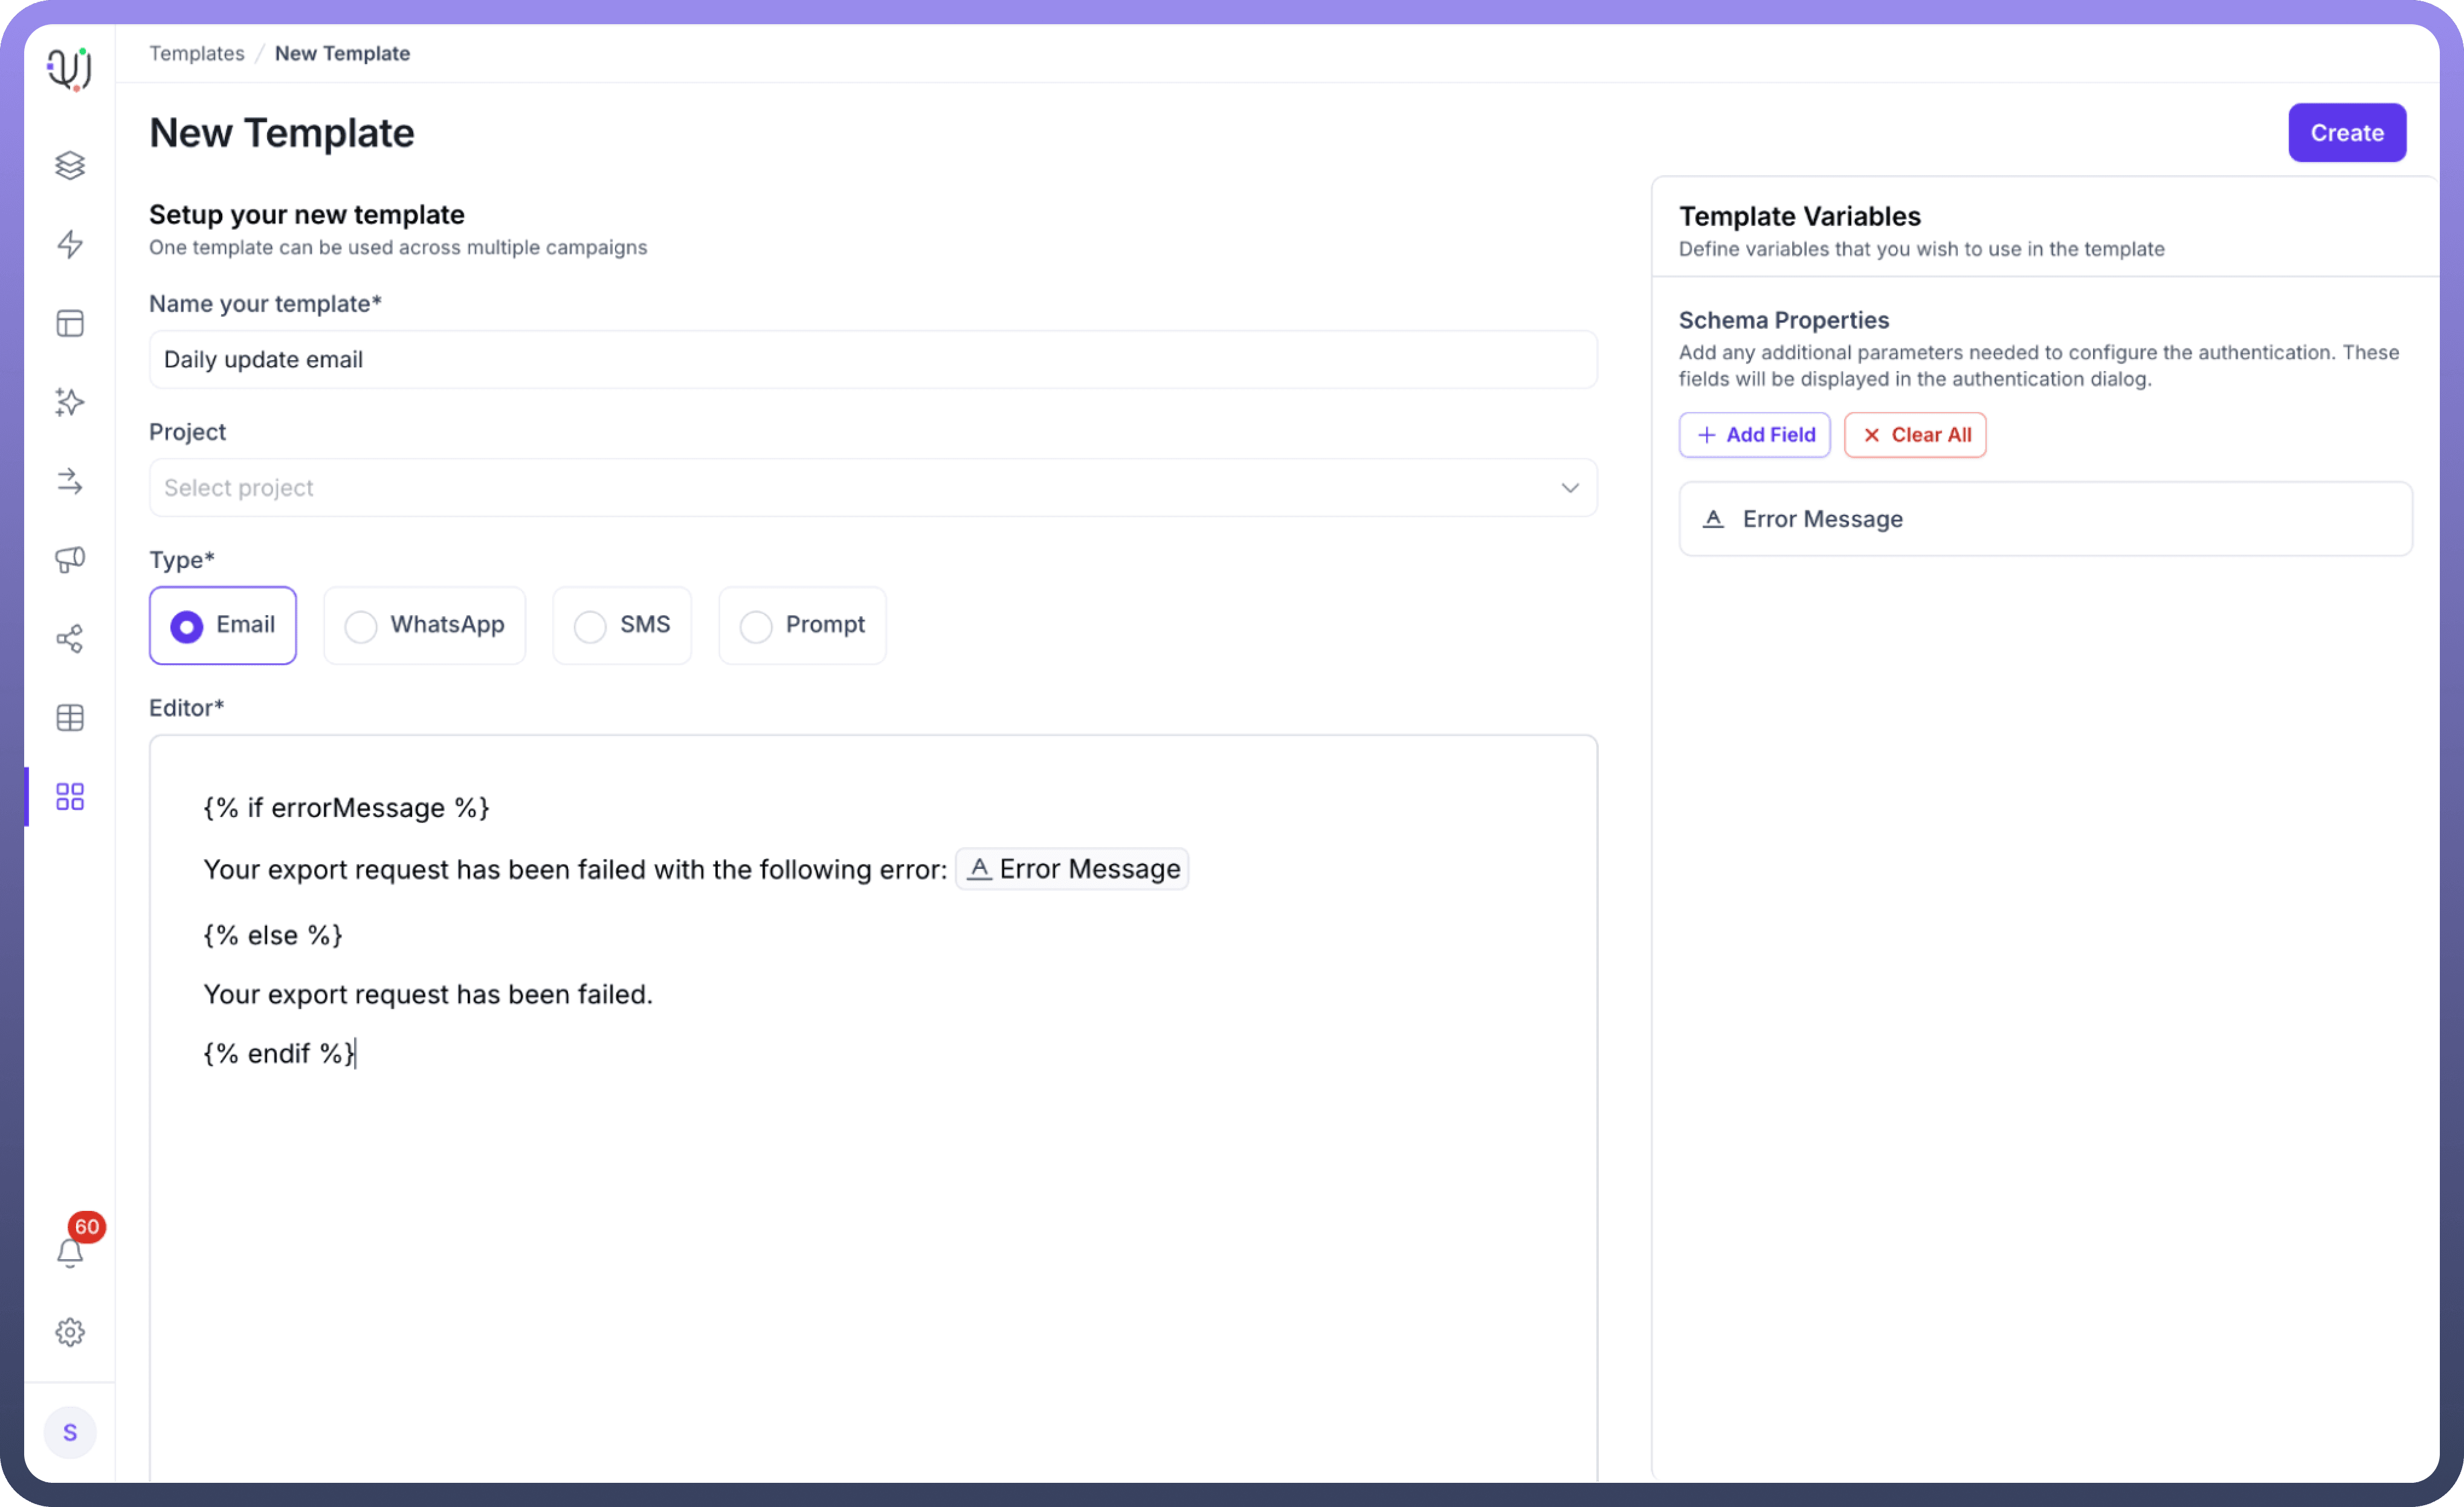Click the arrows flow sidebar icon

pyautogui.click(x=69, y=481)
